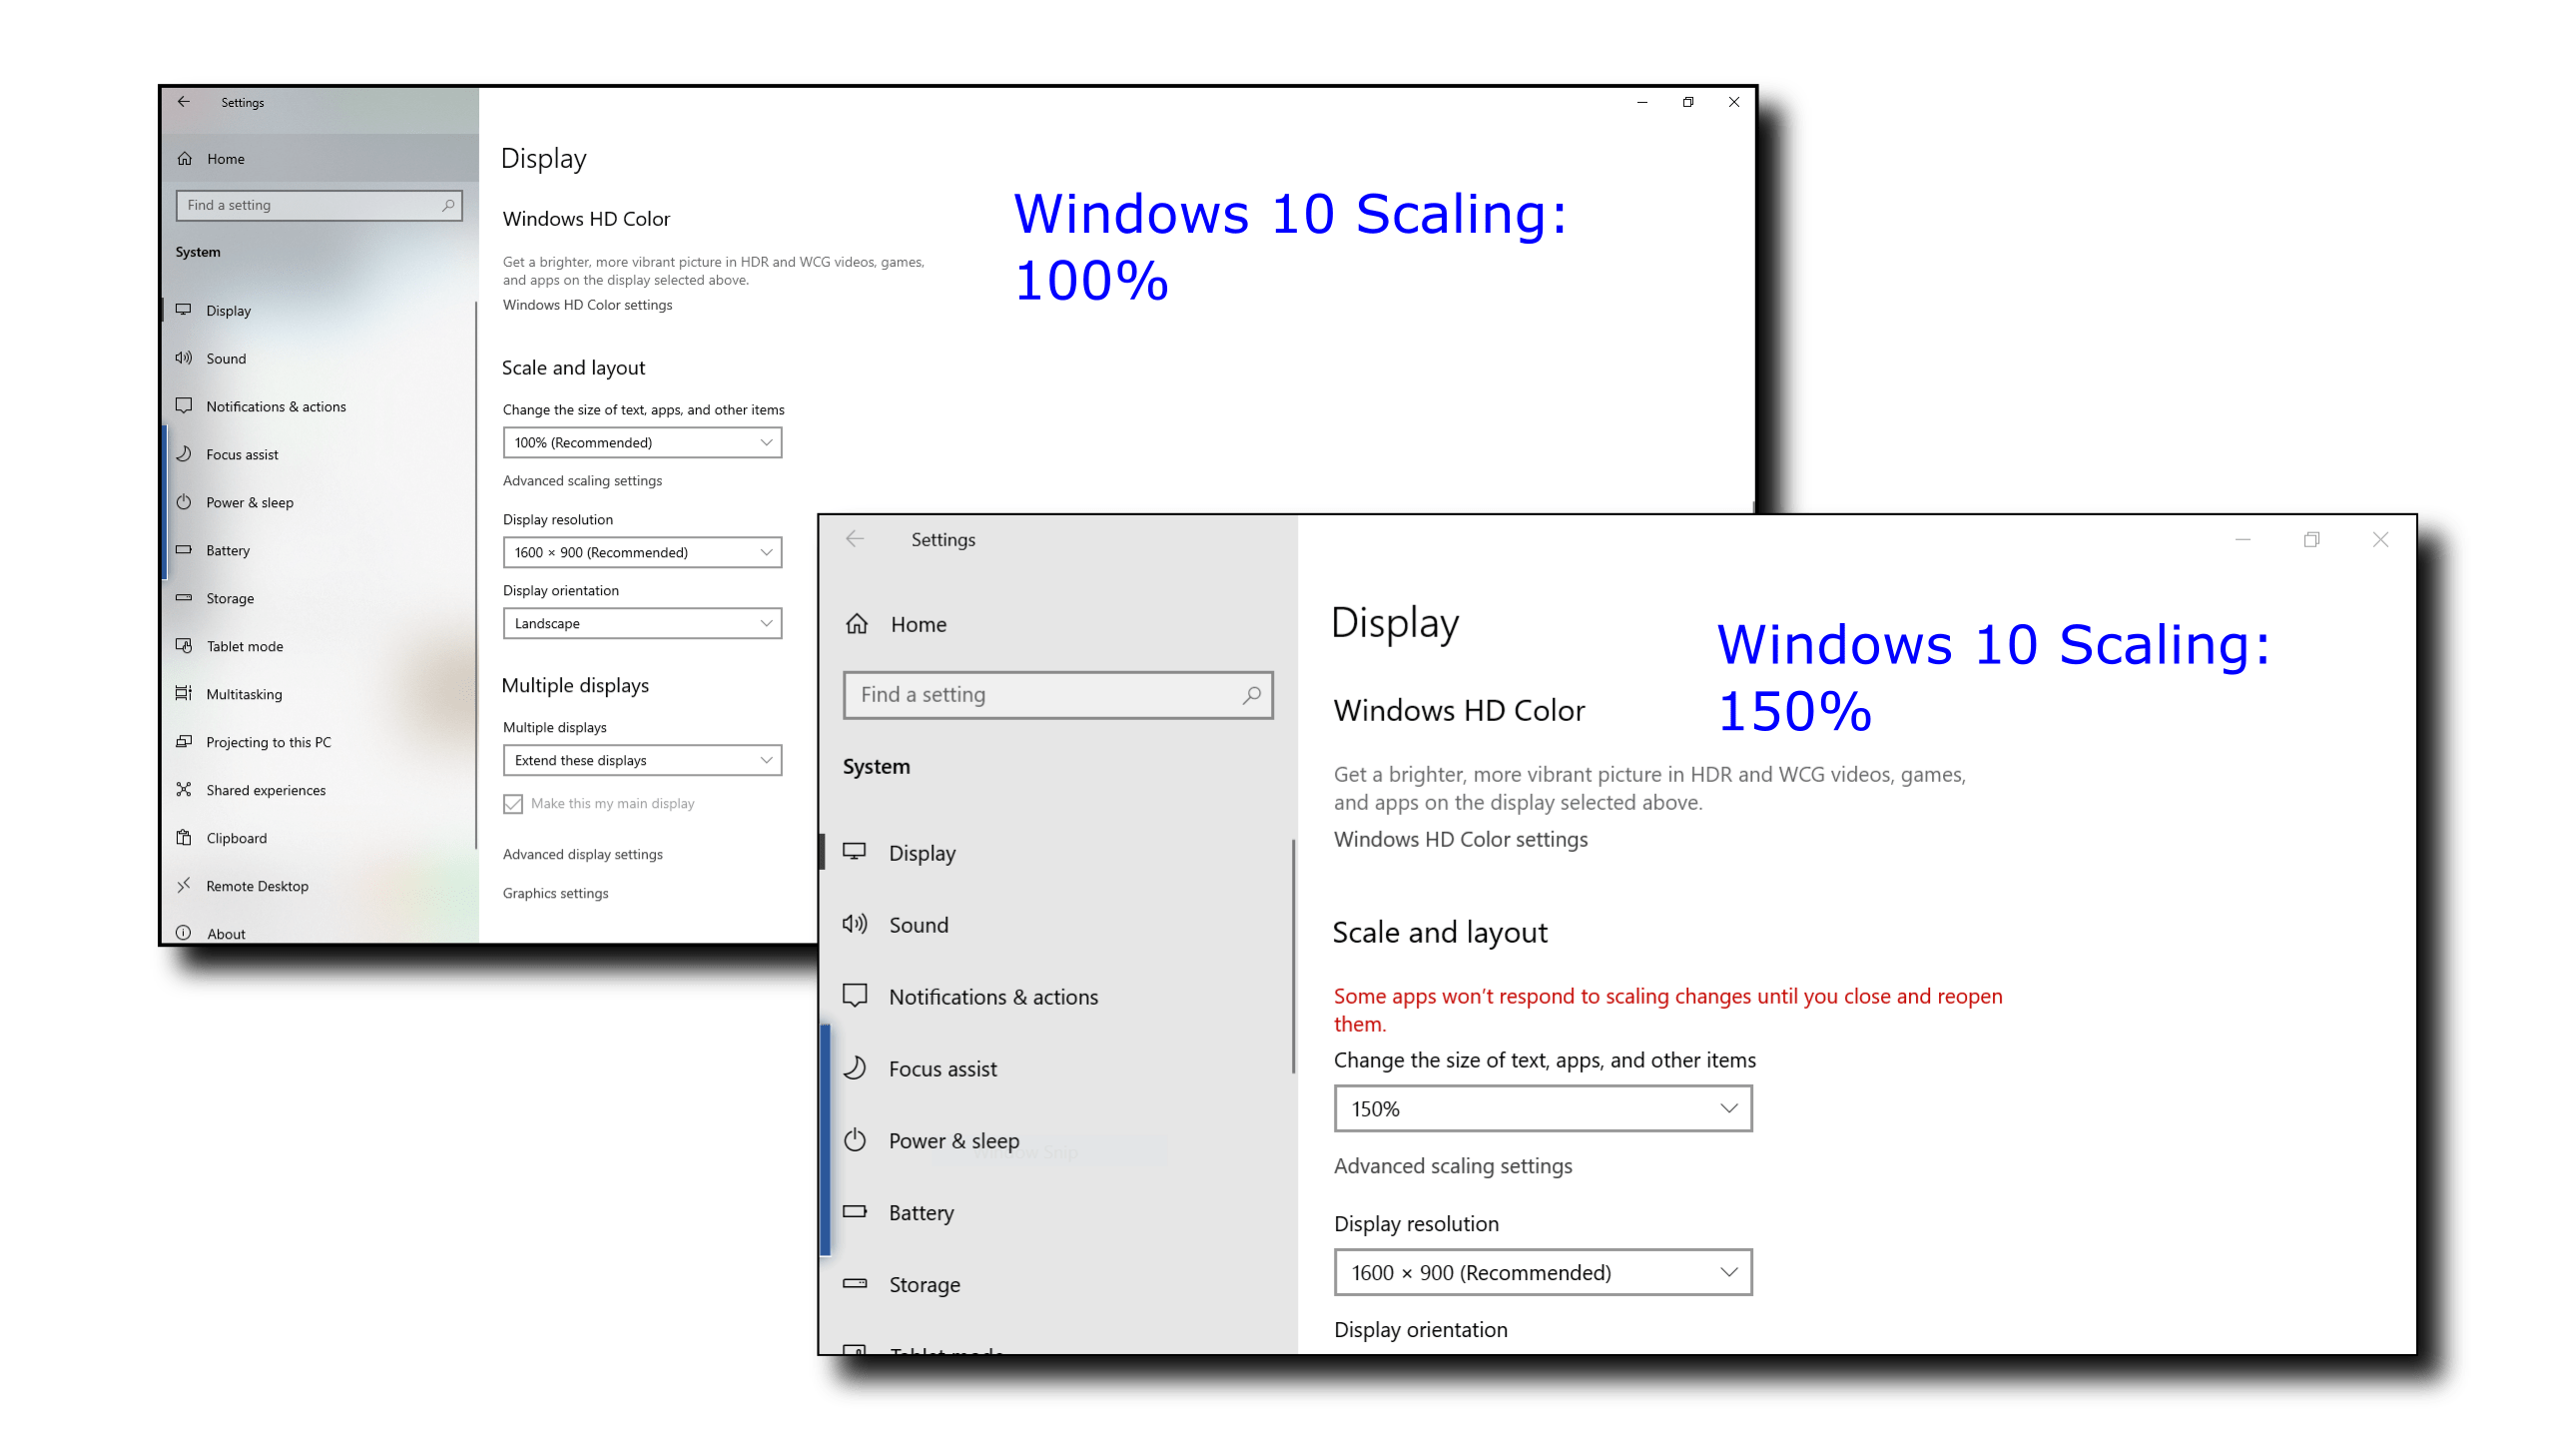Select Sound label in 100% window sidebar
2576x1438 pixels.
226,359
